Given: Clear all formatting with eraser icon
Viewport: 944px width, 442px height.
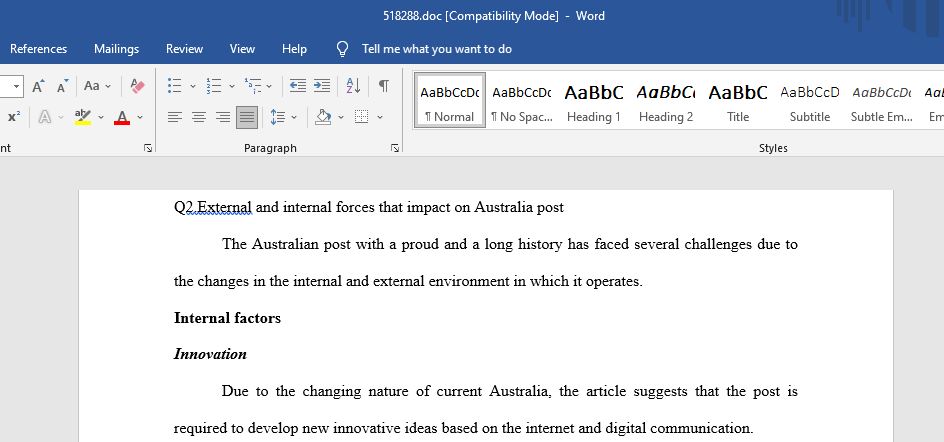Looking at the screenshot, I should click(x=137, y=86).
